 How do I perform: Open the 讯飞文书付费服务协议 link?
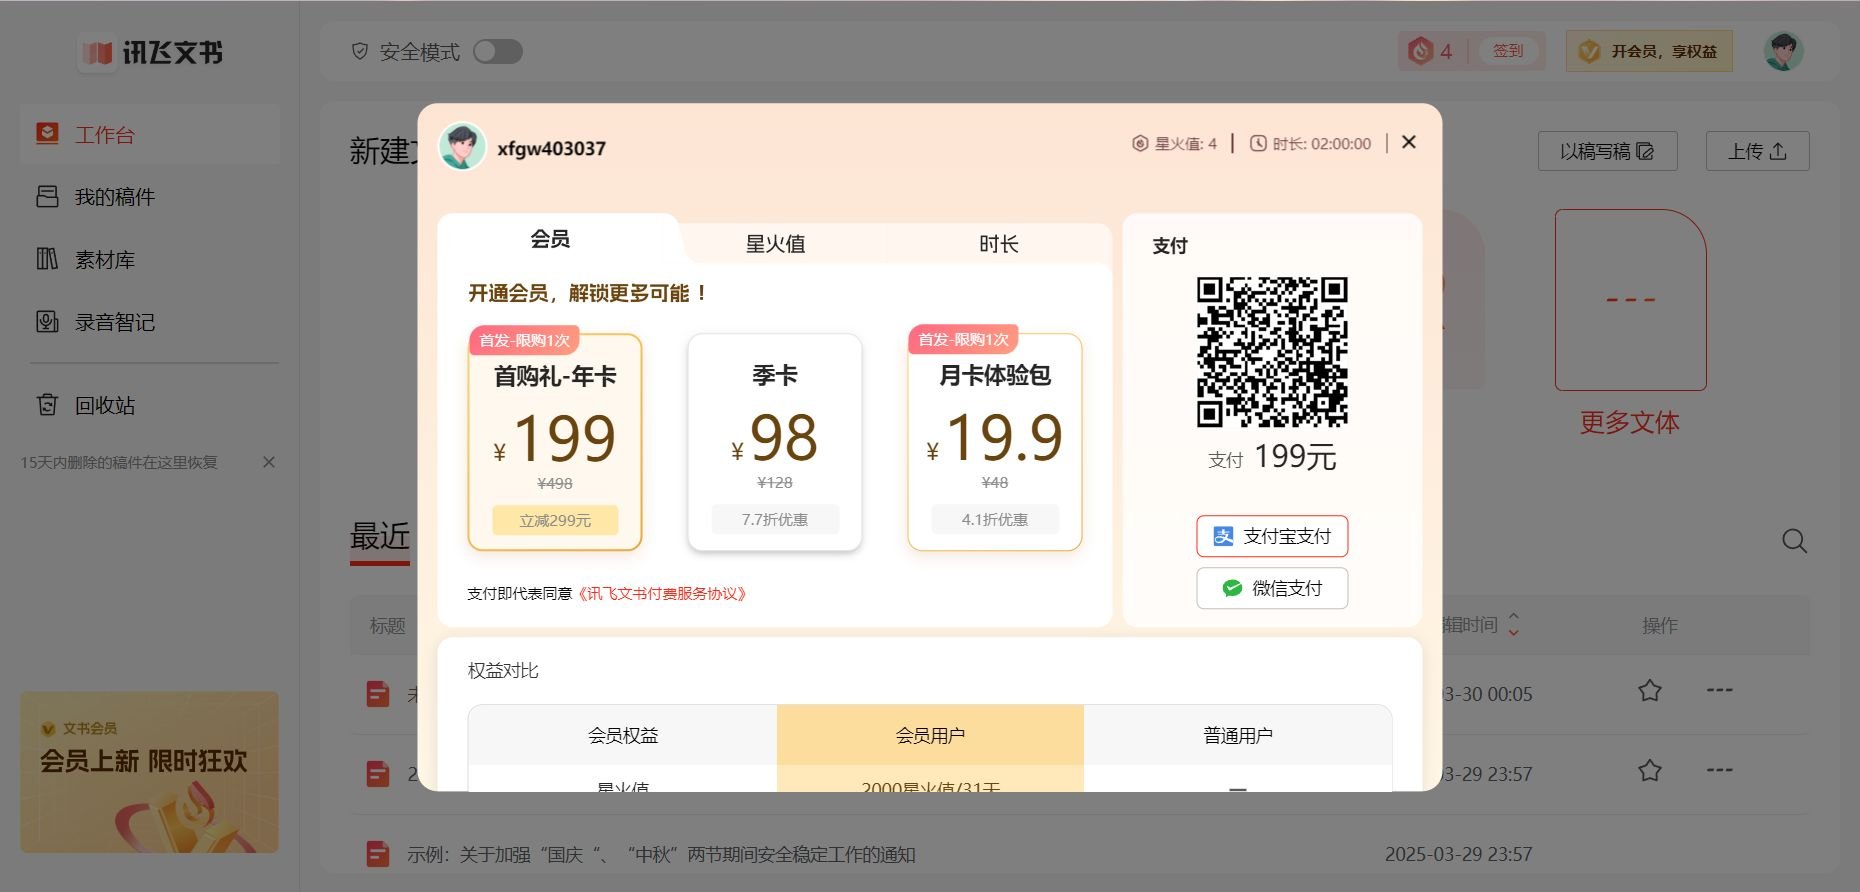tap(661, 593)
